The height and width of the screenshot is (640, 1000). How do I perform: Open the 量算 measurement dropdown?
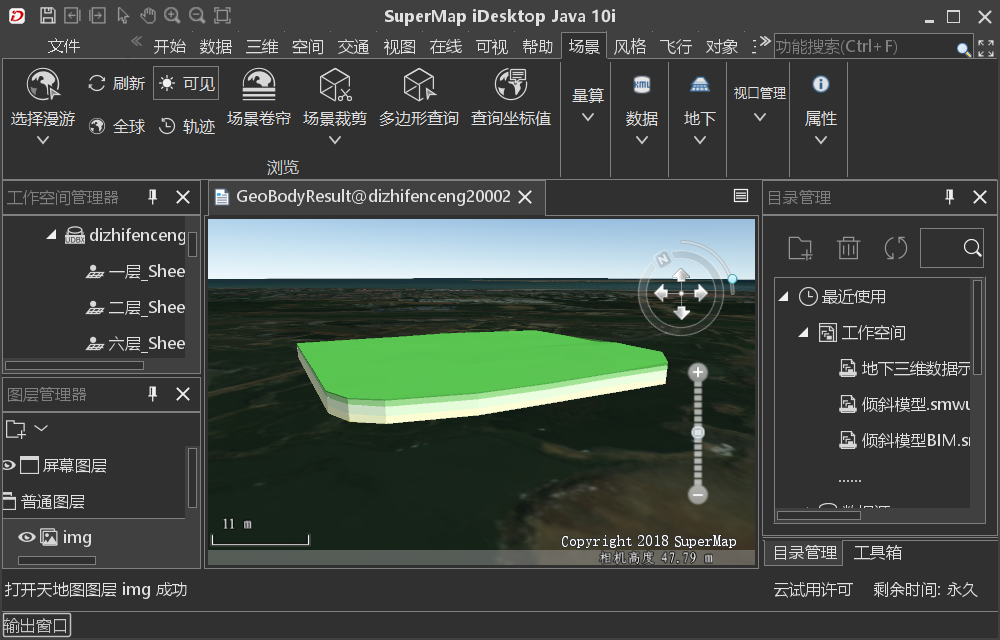point(588,117)
